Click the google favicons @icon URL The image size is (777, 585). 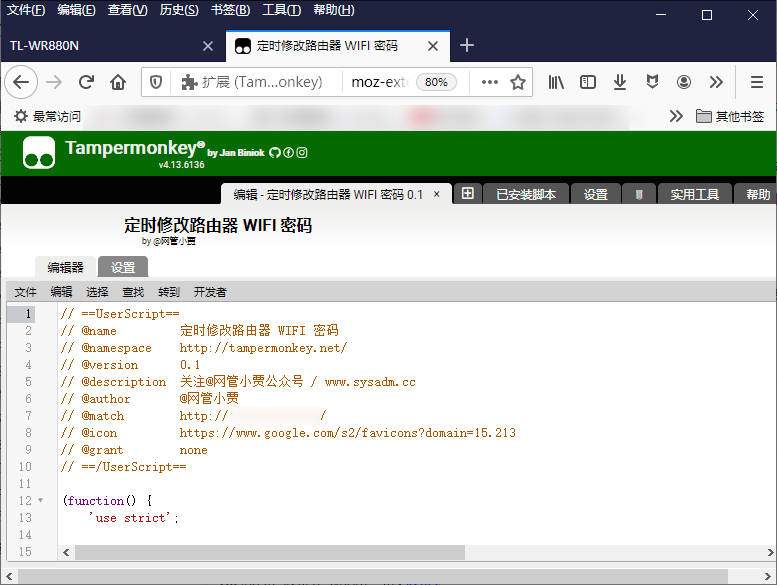tap(347, 433)
